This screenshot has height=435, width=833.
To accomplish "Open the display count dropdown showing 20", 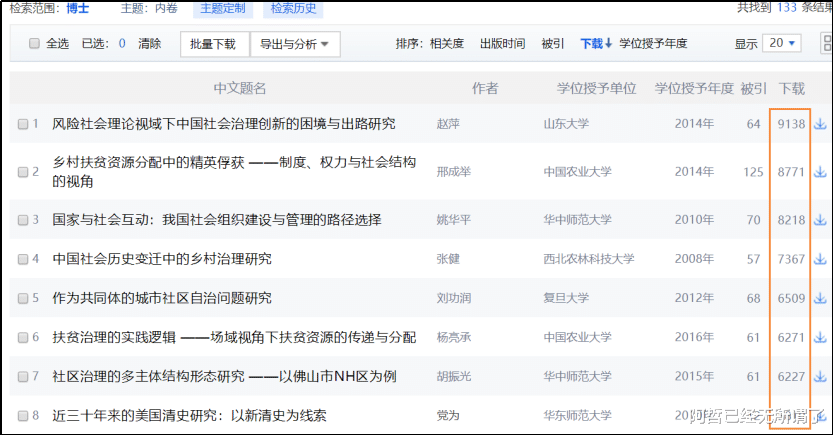I will point(781,43).
